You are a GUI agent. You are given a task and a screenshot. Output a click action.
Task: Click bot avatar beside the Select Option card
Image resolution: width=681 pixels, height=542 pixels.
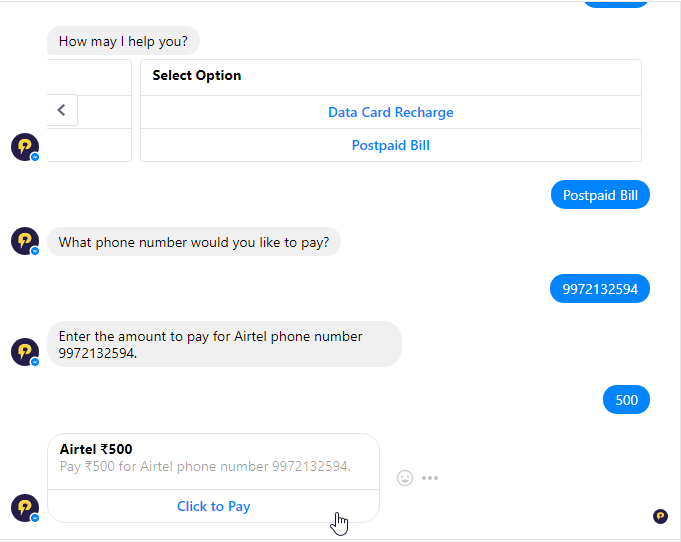tap(25, 147)
